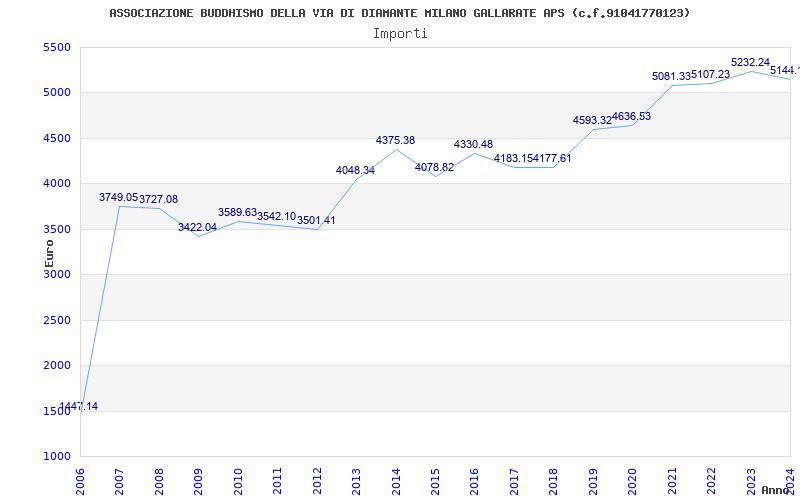
Task: Click x-axis year 2008
Action: click(159, 481)
